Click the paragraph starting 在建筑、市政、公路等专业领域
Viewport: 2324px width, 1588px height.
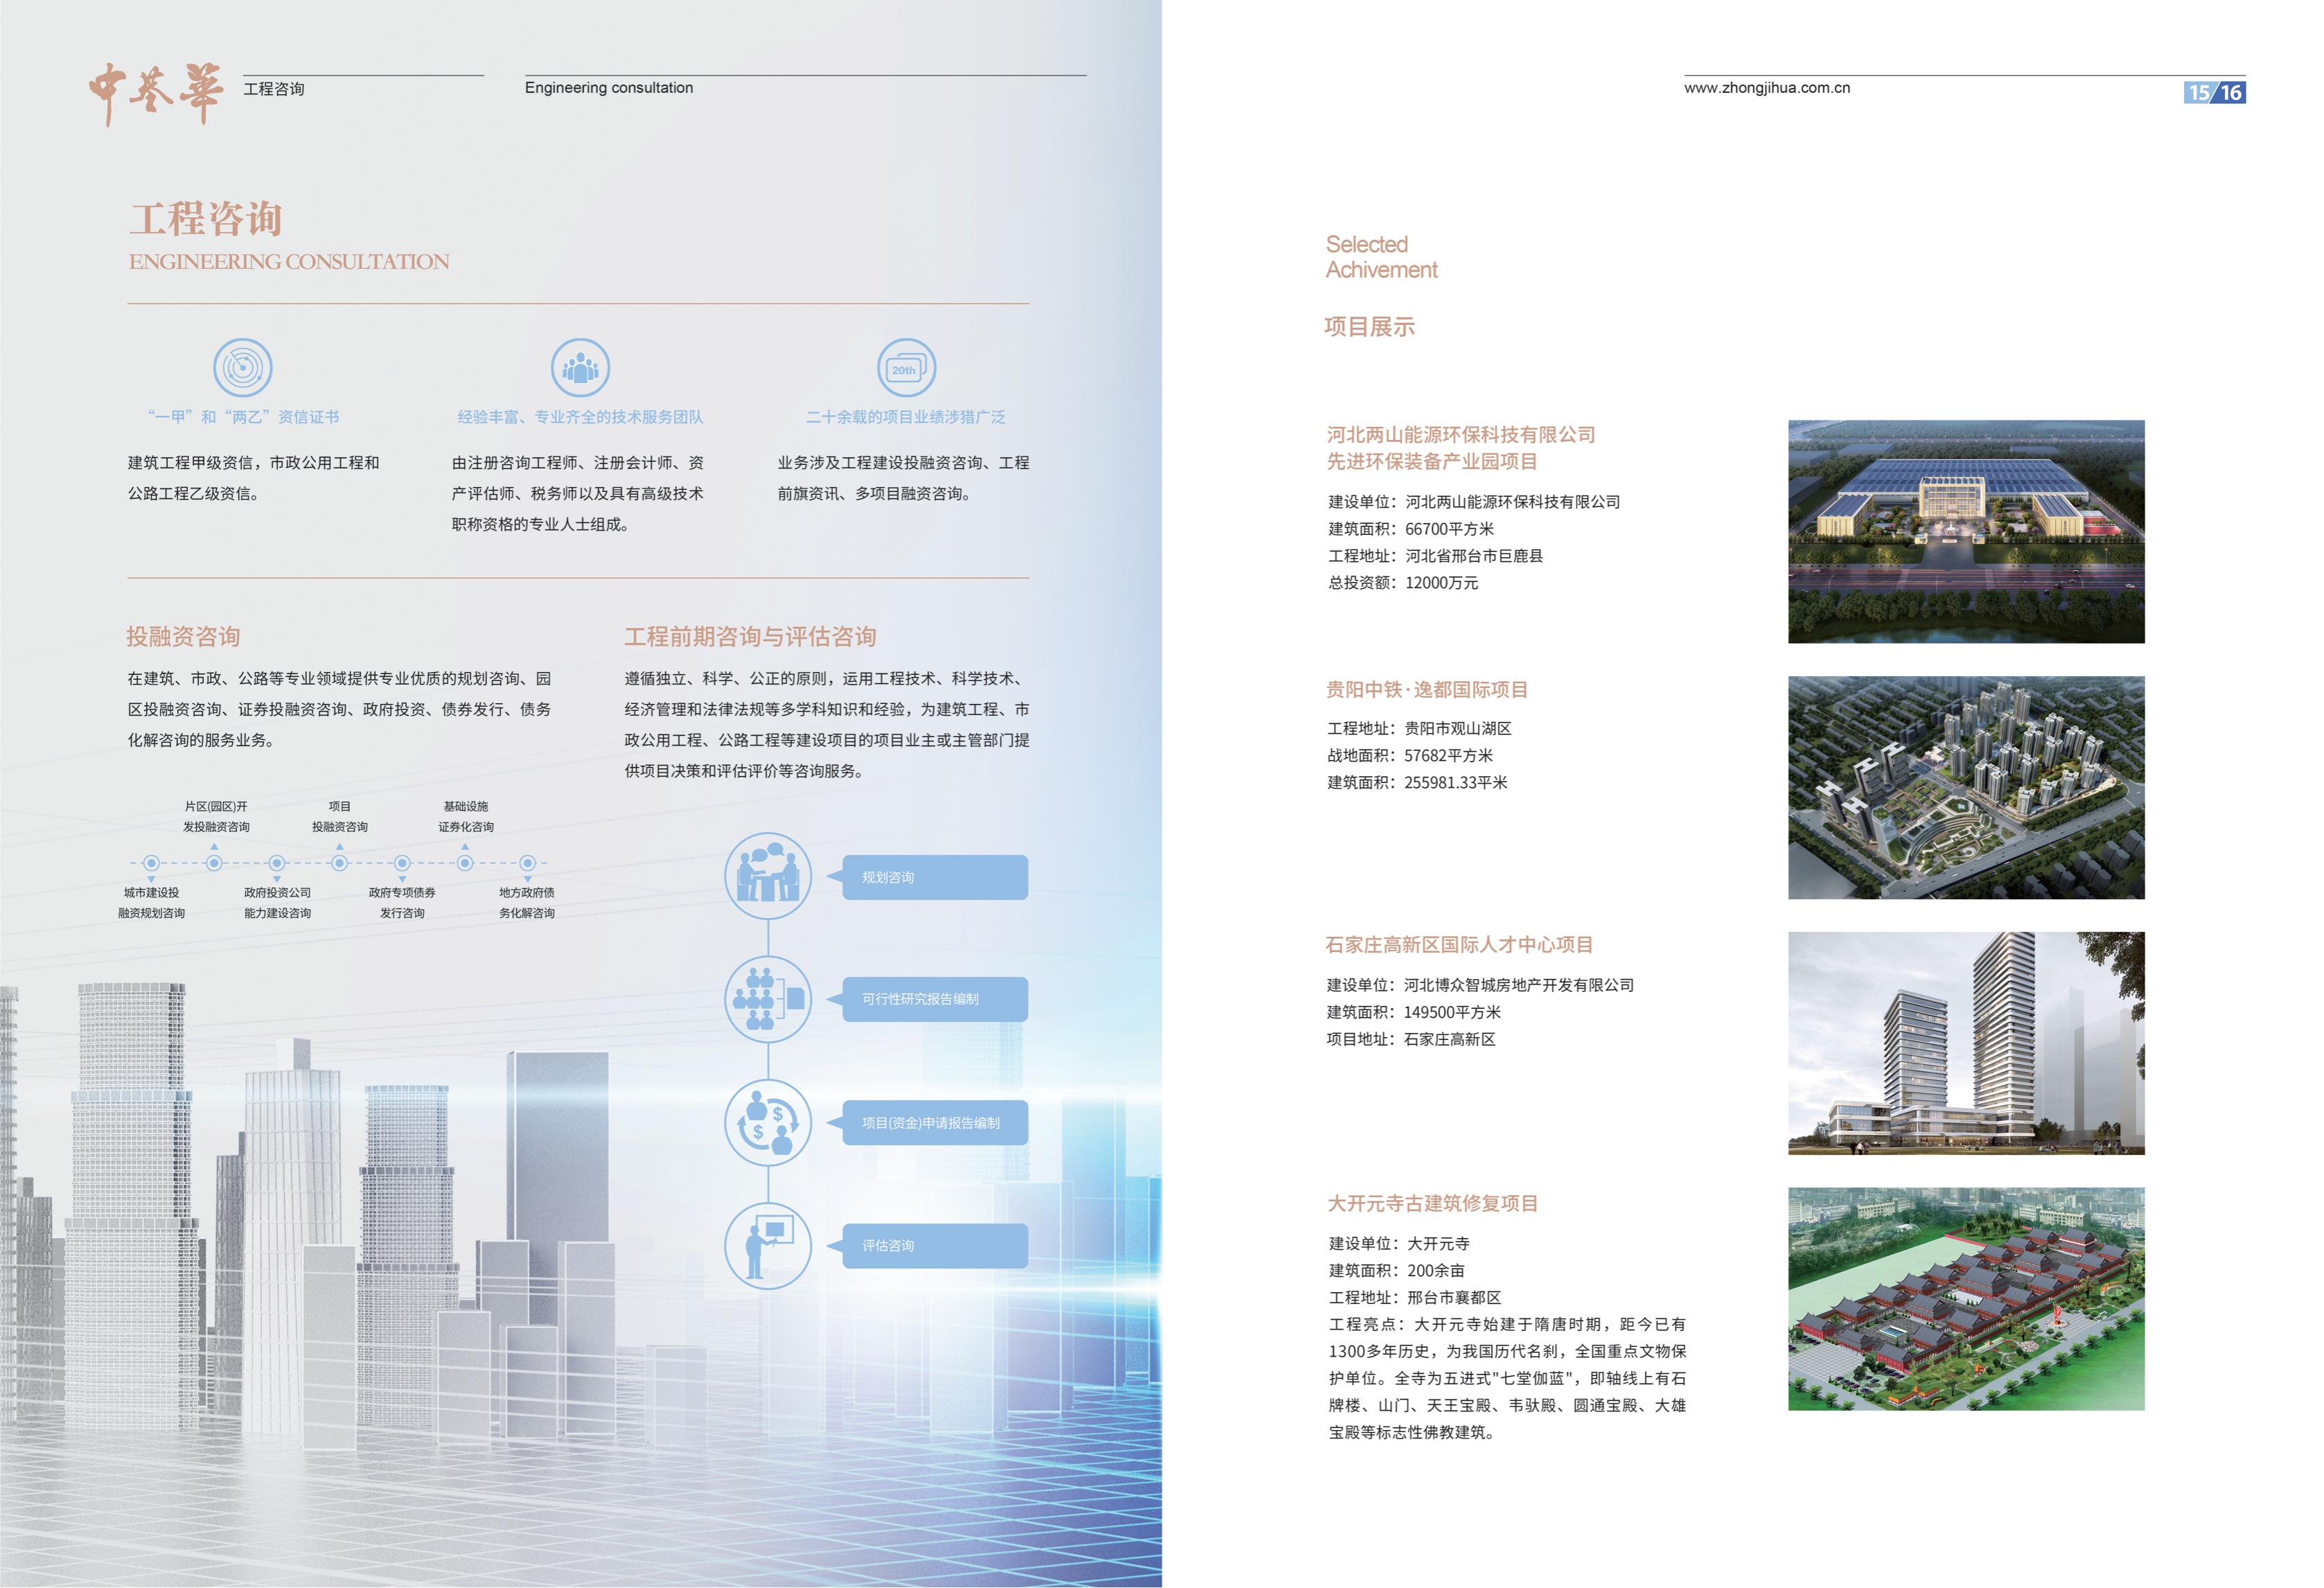(339, 709)
